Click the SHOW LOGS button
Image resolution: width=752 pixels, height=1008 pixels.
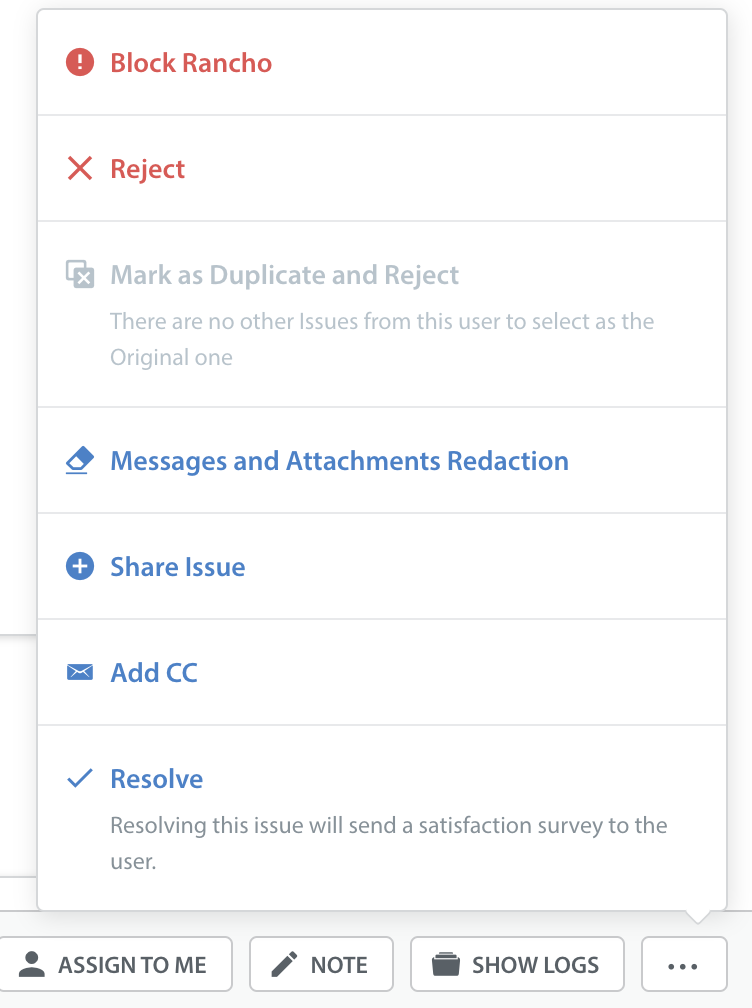click(517, 964)
